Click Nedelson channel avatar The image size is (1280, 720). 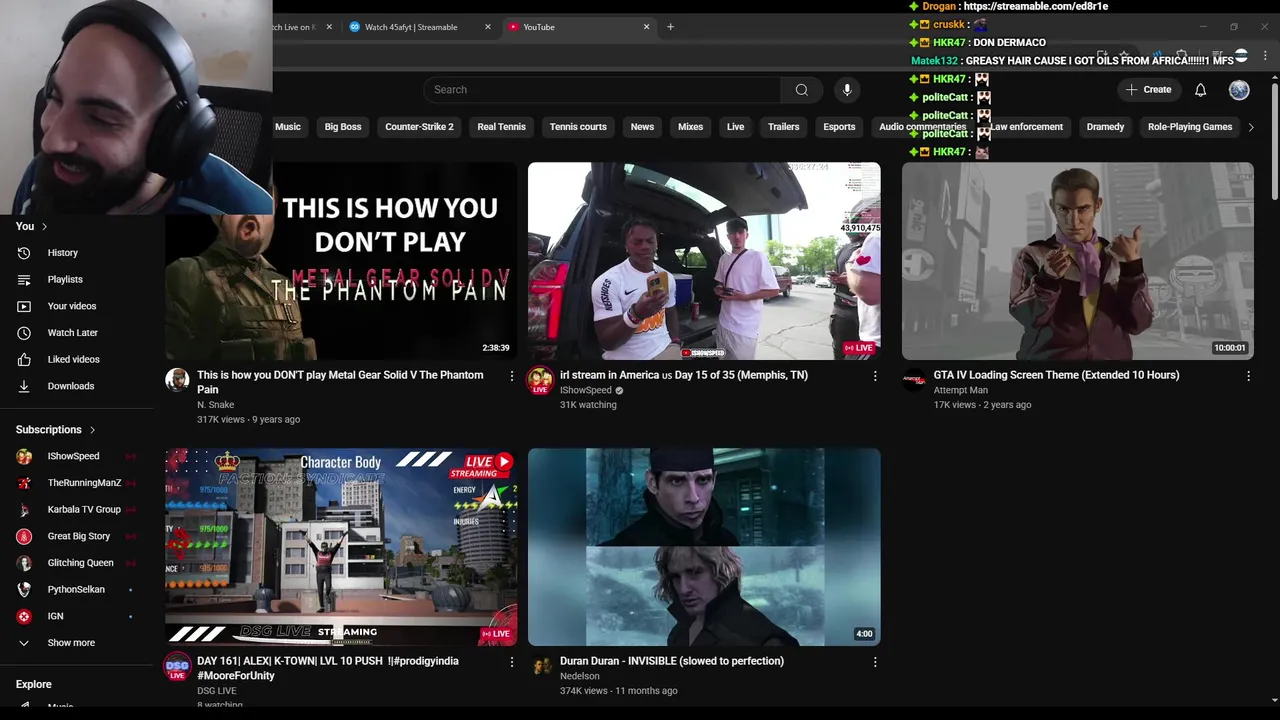point(542,666)
